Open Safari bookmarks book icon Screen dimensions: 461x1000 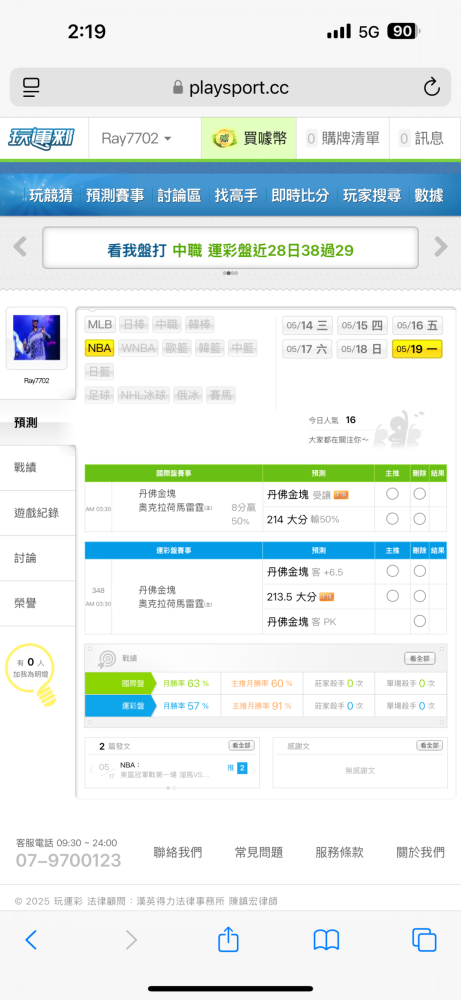[326, 940]
